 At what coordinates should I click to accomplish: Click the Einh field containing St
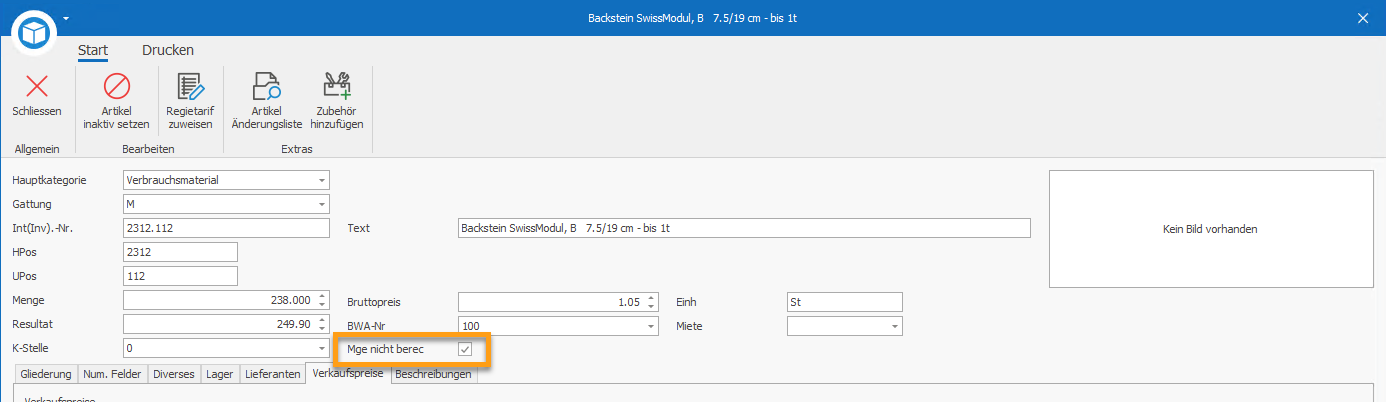click(x=844, y=301)
